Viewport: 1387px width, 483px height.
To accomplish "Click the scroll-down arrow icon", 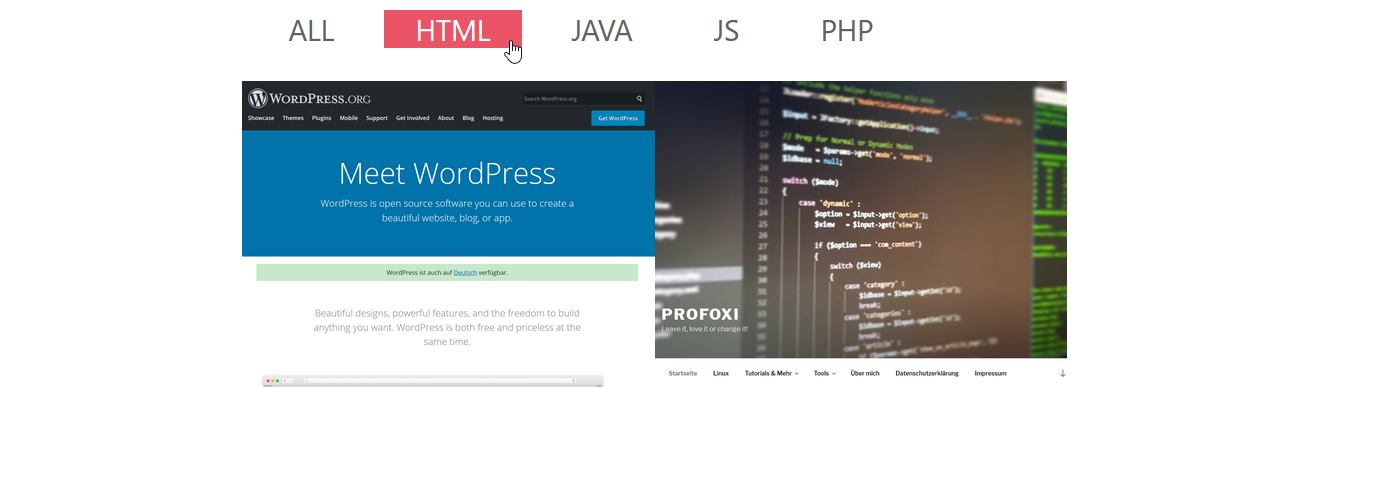I will 1063,373.
